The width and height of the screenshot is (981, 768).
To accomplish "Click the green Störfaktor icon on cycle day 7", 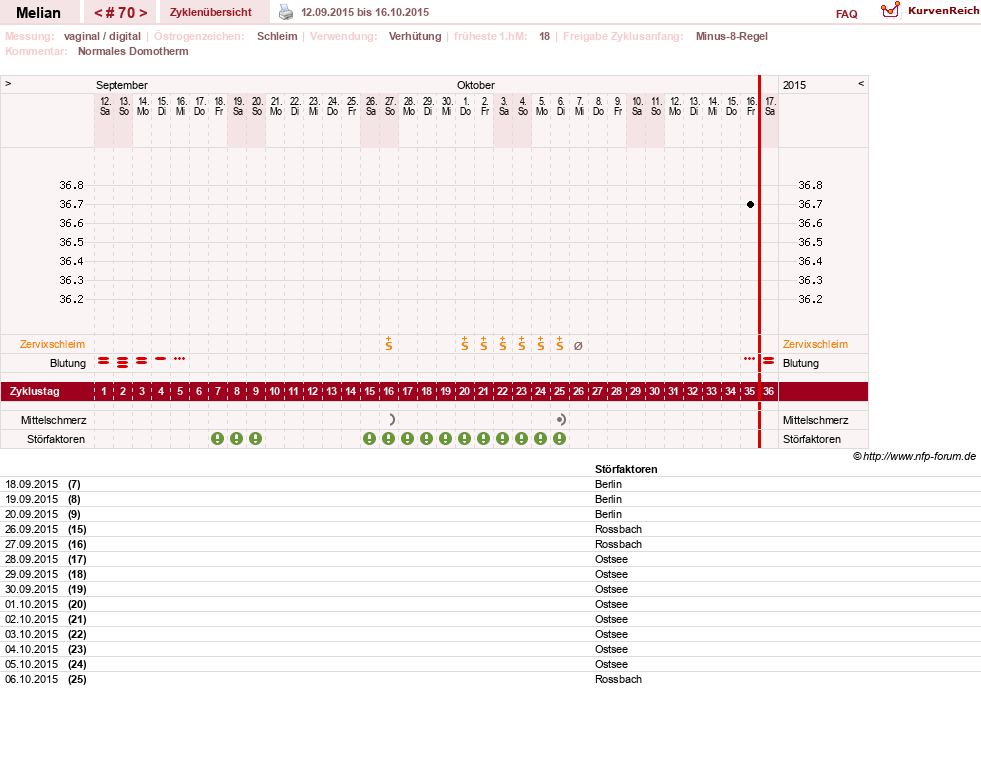I will point(217,438).
